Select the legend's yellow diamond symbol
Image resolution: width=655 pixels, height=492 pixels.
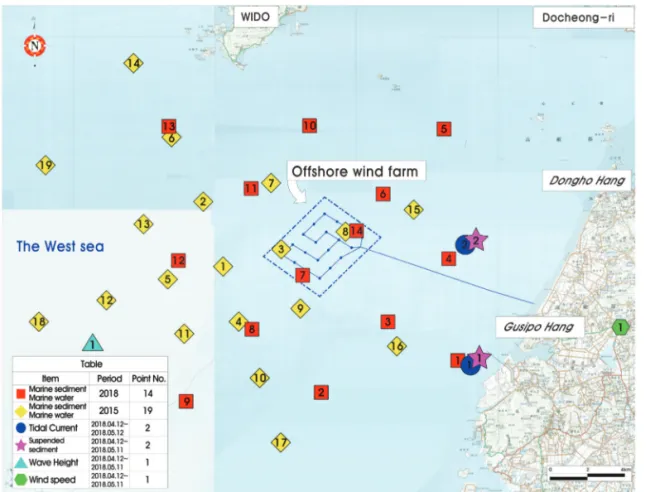(x=21, y=411)
